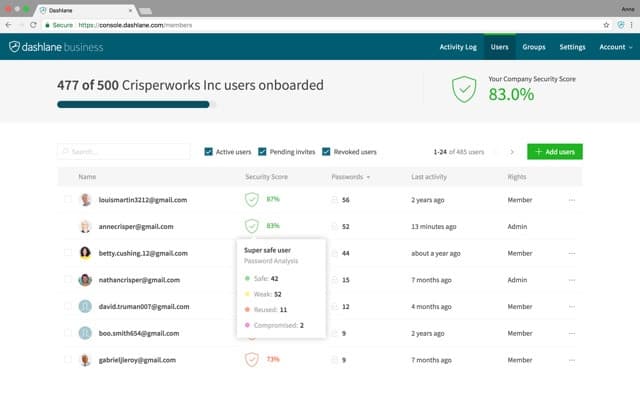Click nathancrisper user avatar
The image size is (640, 394).
(x=85, y=280)
